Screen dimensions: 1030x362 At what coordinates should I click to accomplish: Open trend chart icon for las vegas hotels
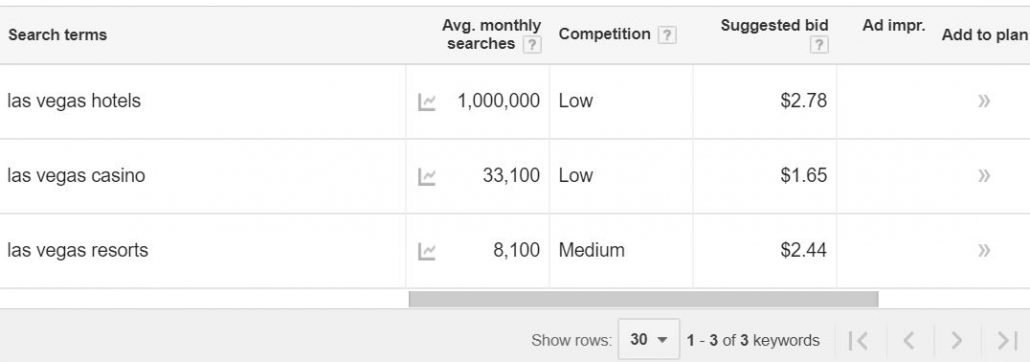click(x=426, y=102)
